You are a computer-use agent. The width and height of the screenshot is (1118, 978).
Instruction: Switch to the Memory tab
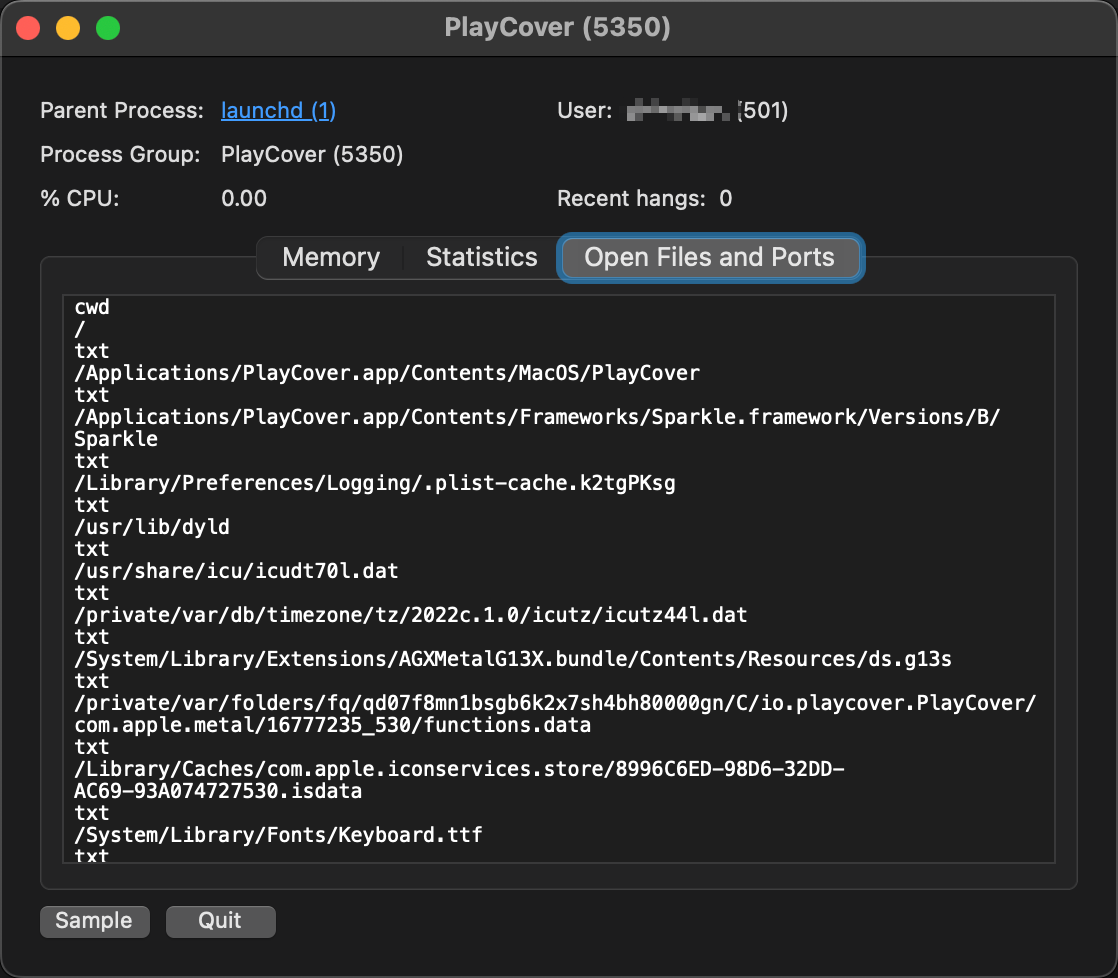(x=331, y=257)
